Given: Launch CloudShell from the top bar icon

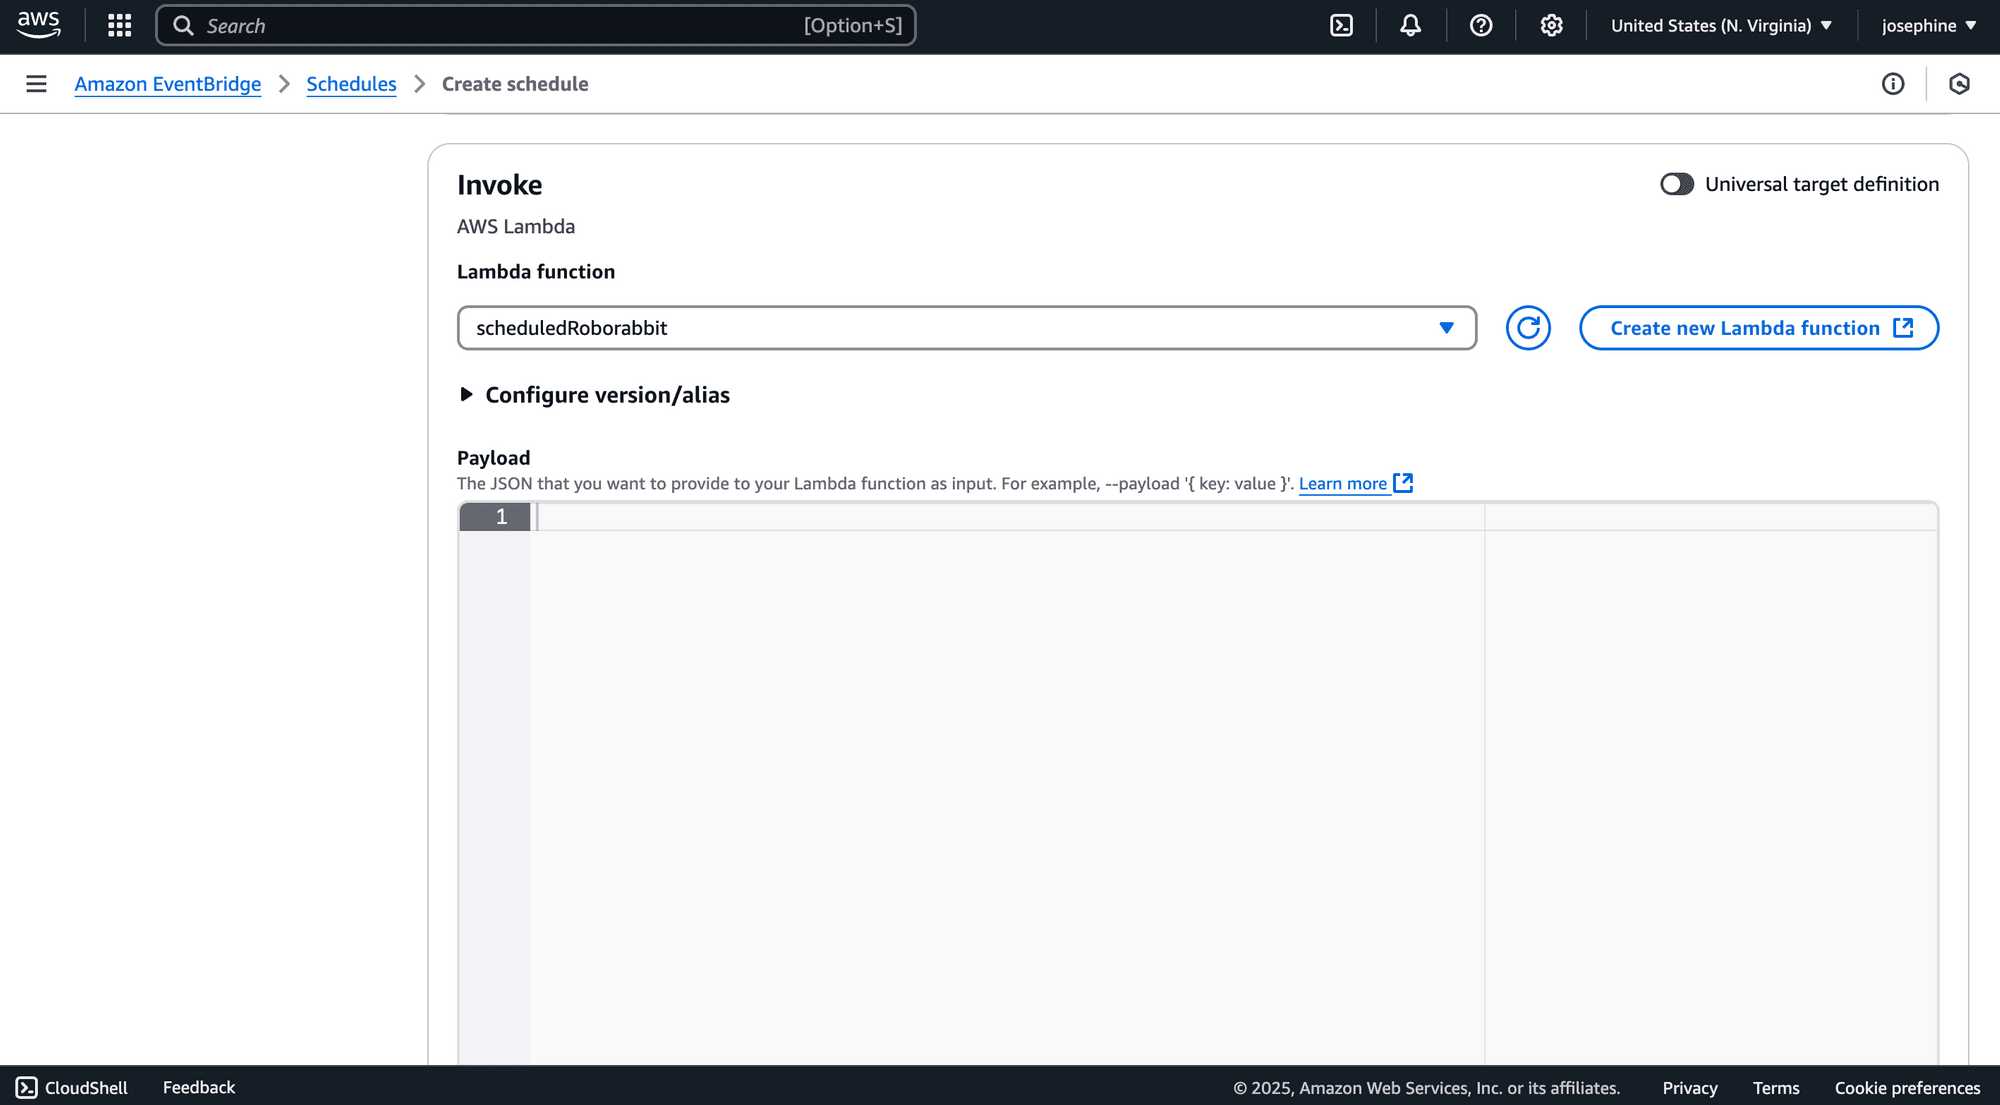Looking at the screenshot, I should [x=1341, y=26].
